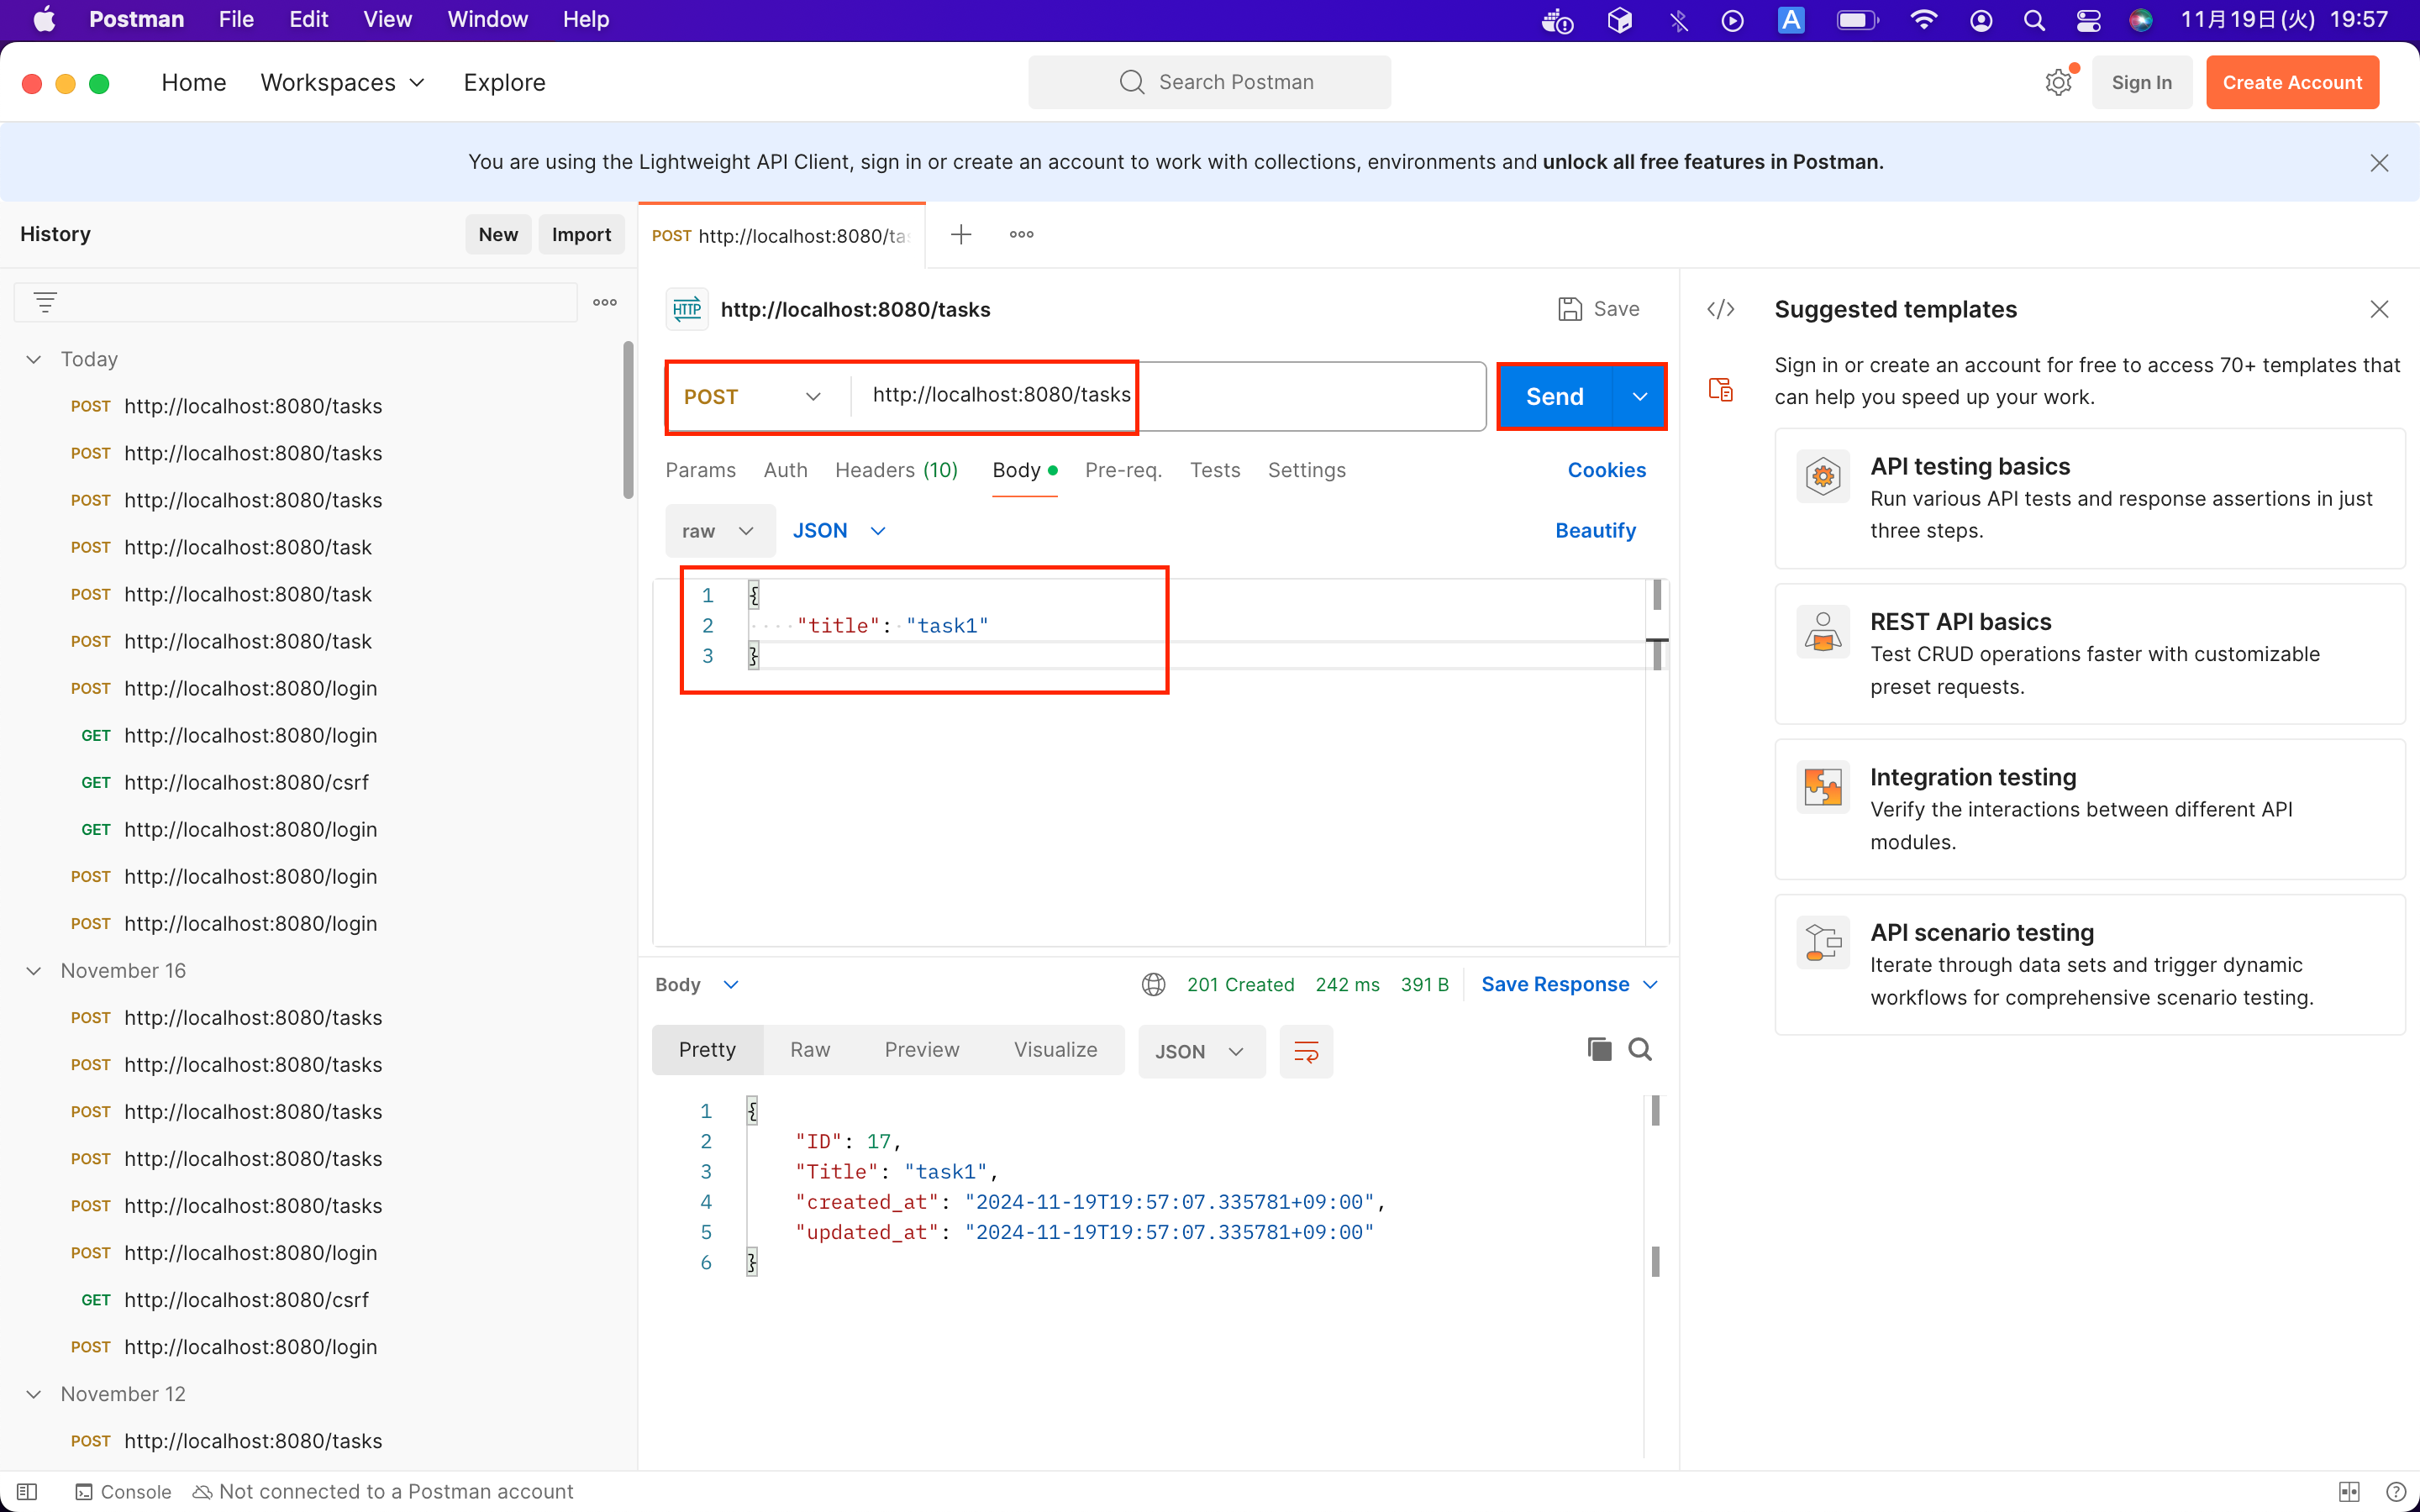Toggle the word wrap icon in response
This screenshot has width=2420, height=1512.
pos(1306,1051)
